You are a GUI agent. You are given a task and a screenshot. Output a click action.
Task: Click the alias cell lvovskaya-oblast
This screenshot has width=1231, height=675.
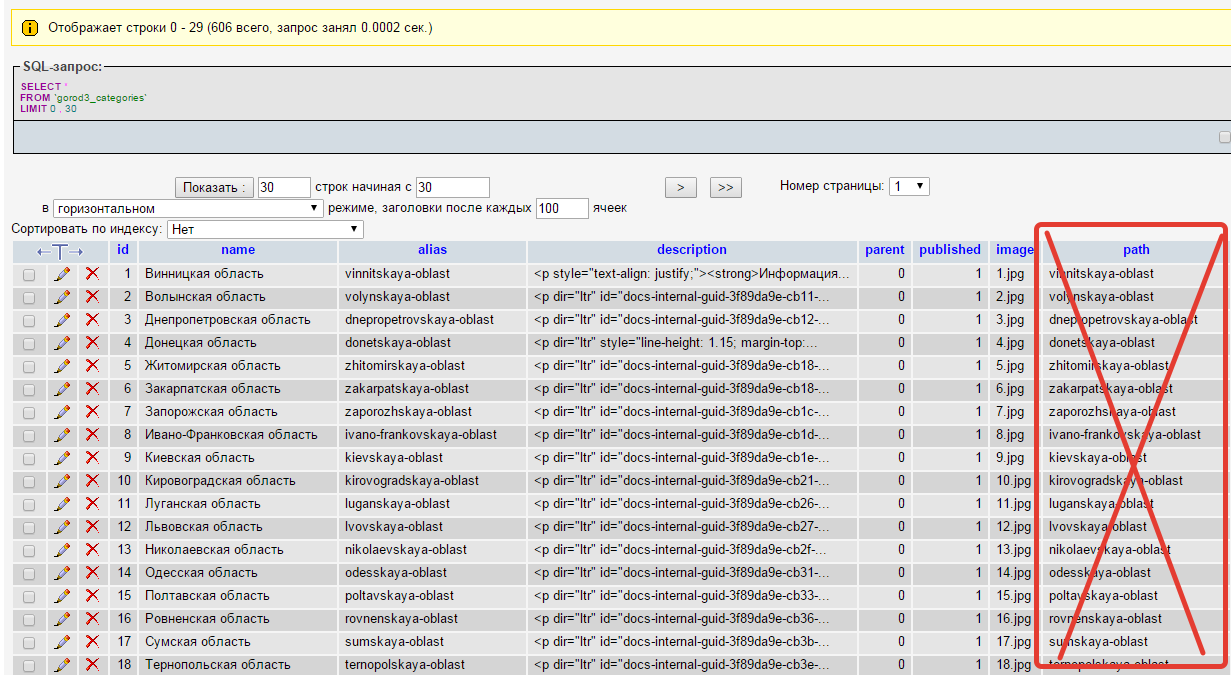tap(394, 527)
